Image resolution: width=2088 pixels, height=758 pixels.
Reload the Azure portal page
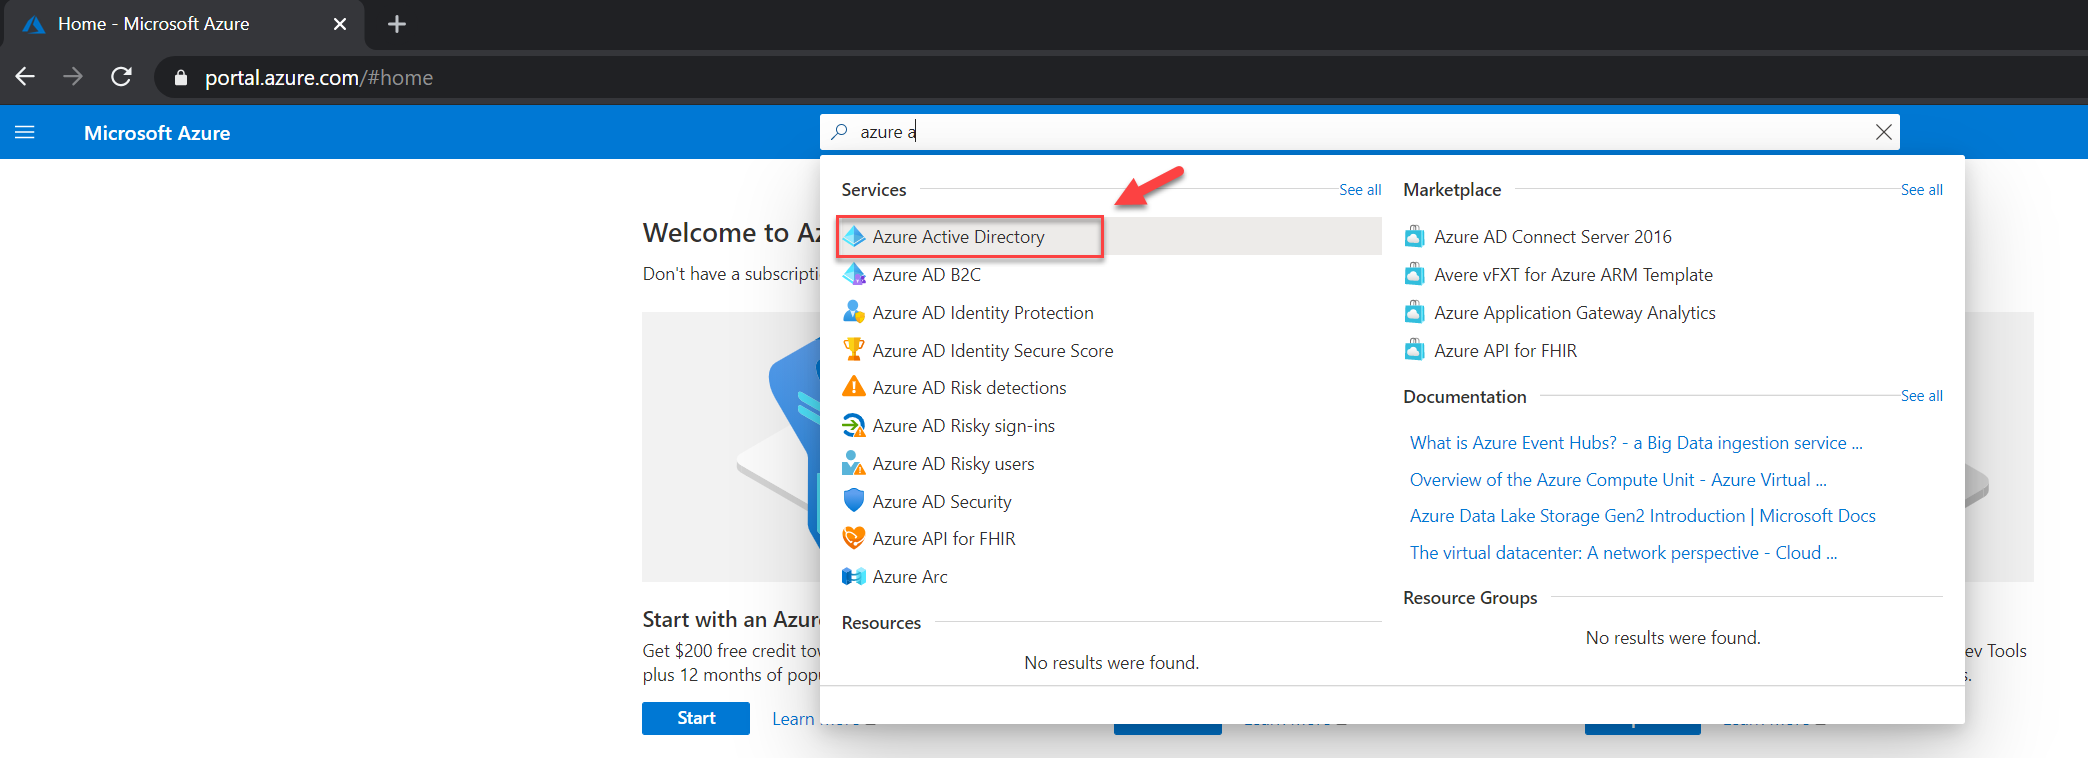pos(121,77)
